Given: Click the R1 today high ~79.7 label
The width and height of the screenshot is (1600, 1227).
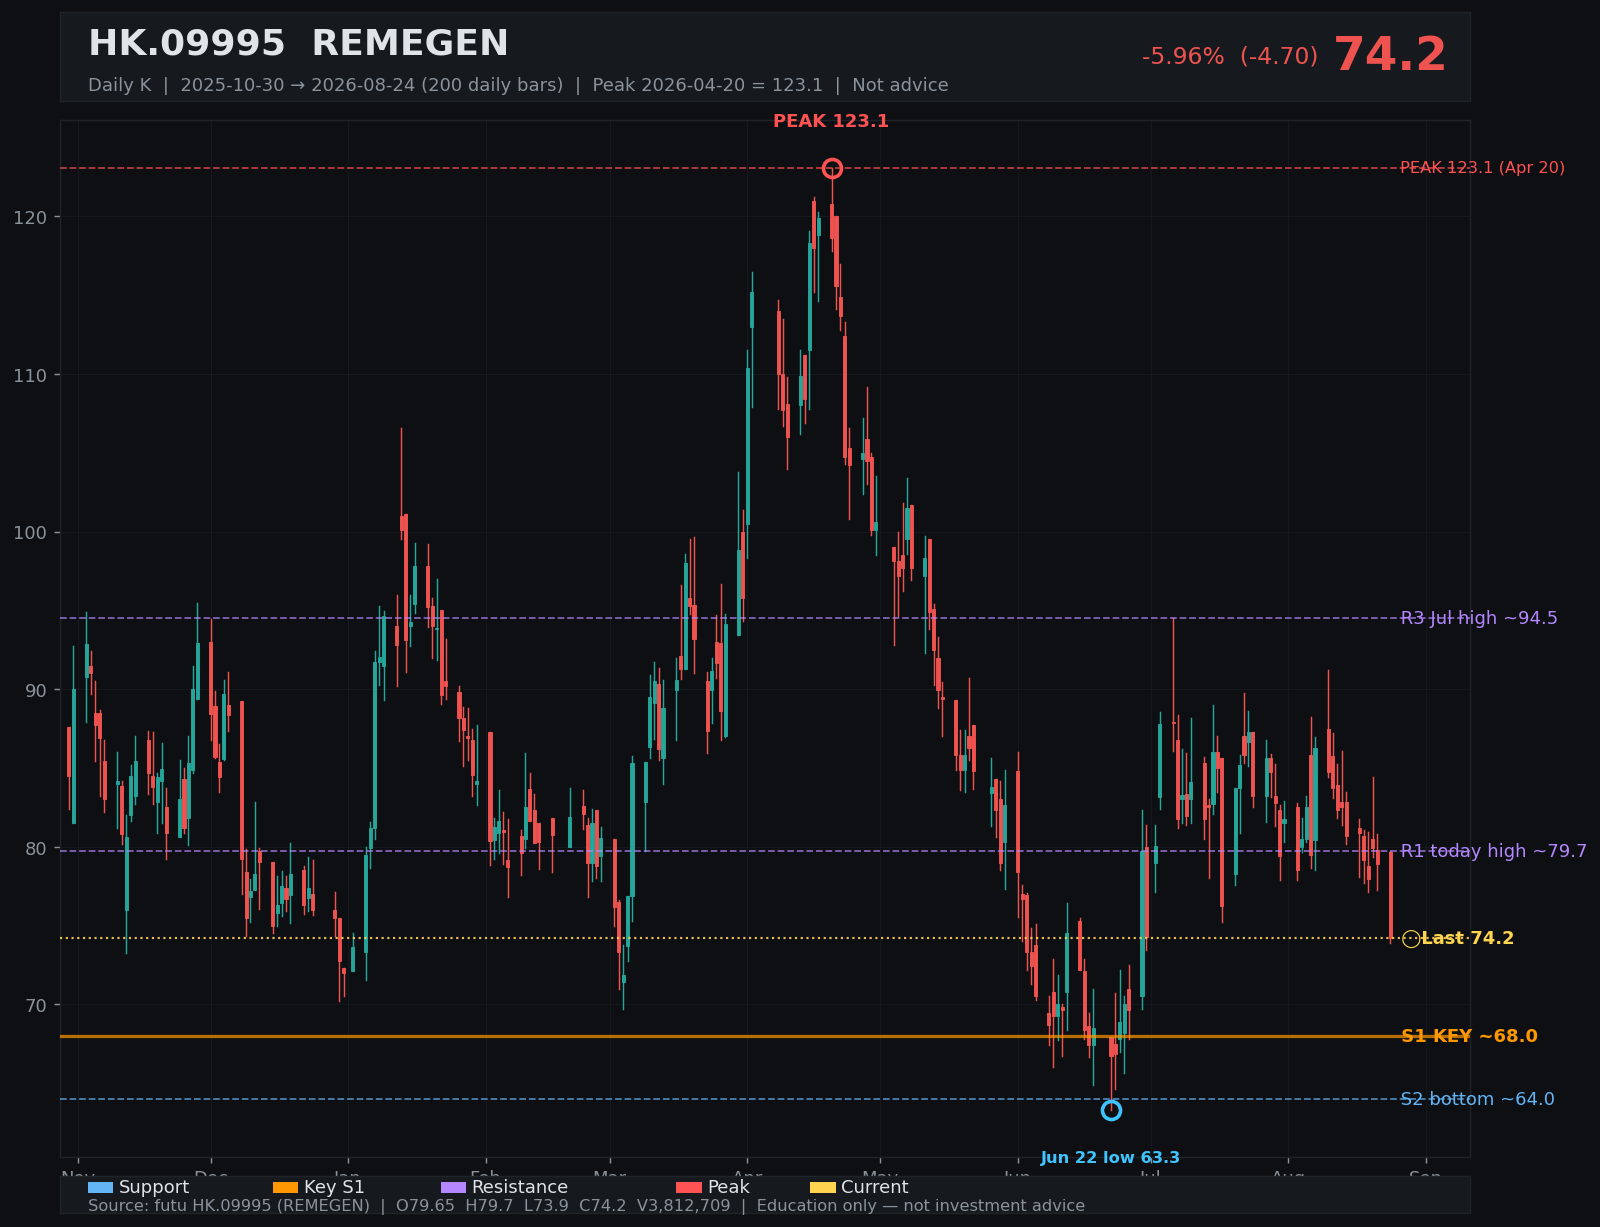Looking at the screenshot, I should [1493, 851].
